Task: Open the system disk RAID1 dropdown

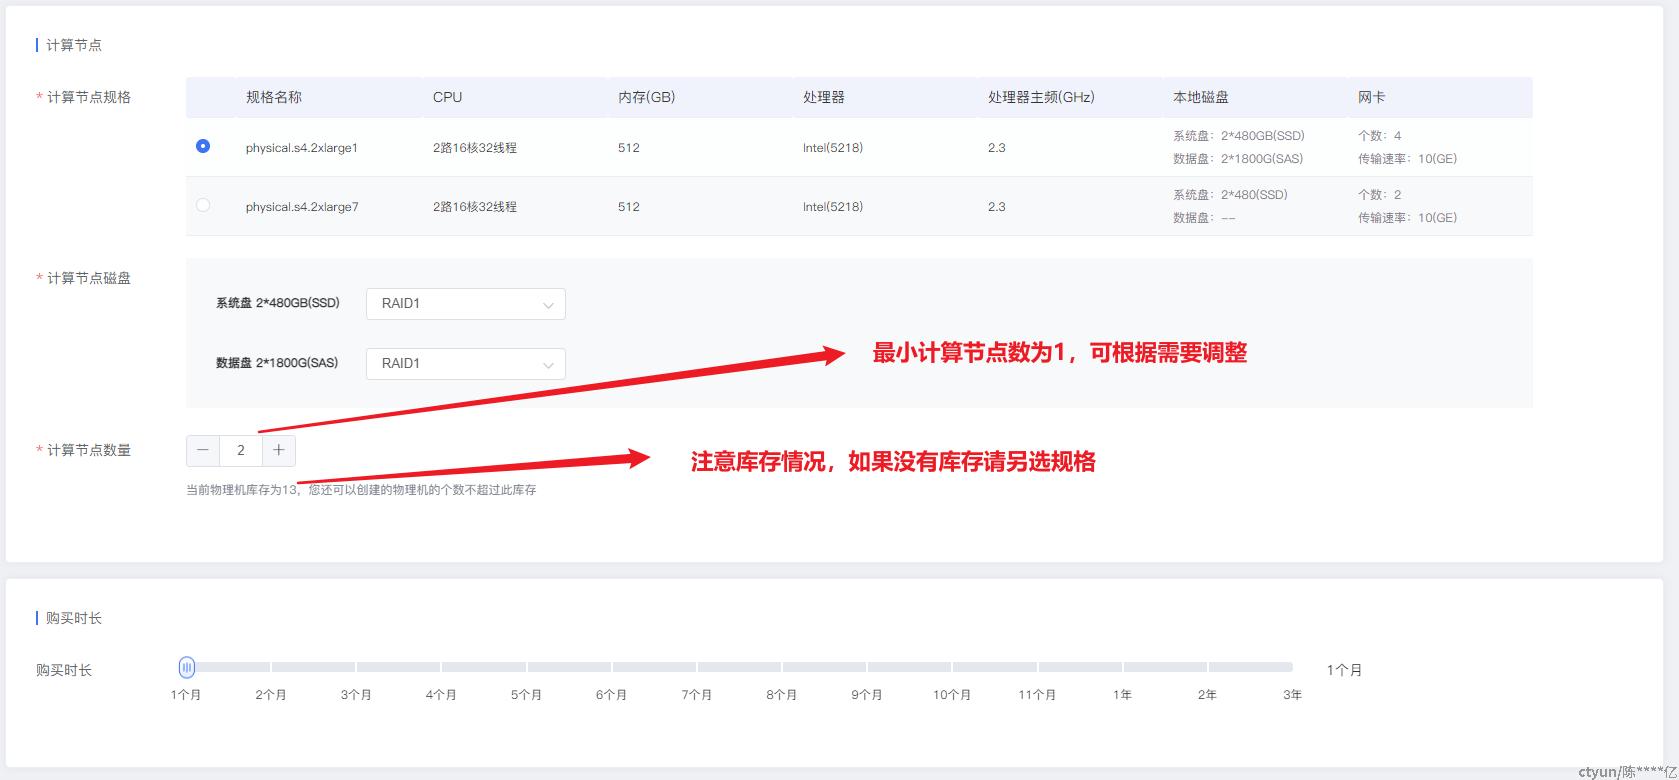Action: click(x=465, y=304)
